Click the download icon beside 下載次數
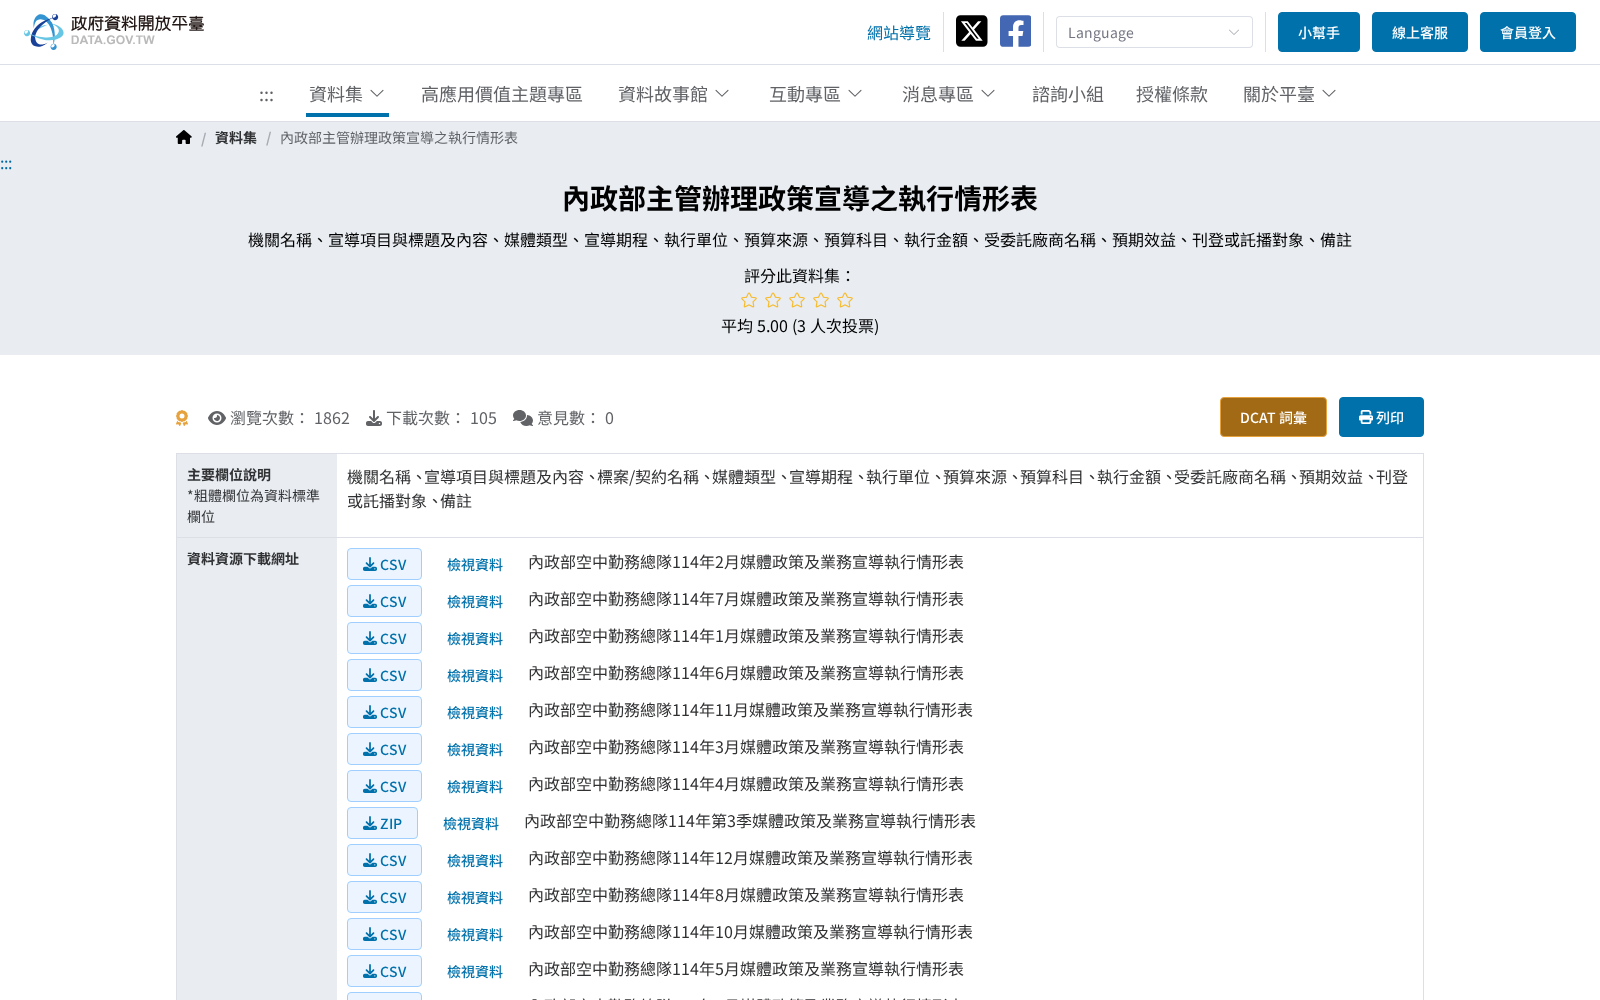The image size is (1600, 1000). click(374, 418)
